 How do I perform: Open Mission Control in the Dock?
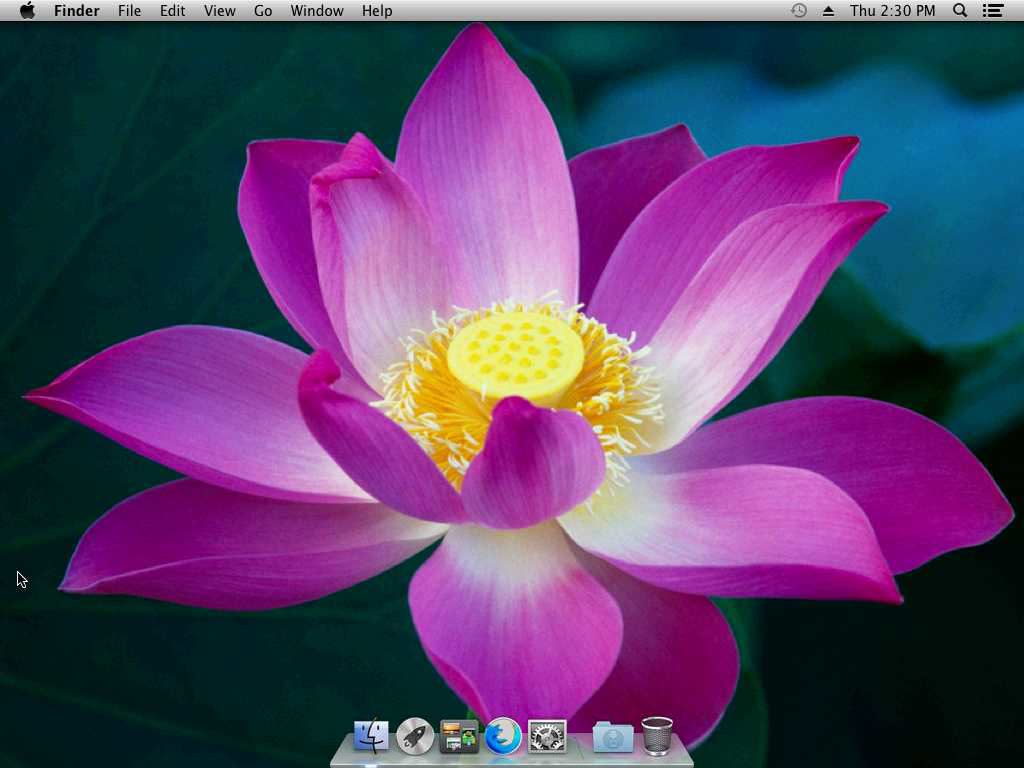459,737
